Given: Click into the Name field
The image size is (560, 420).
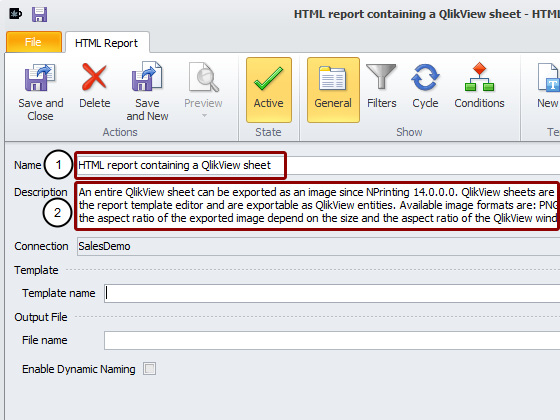Looking at the screenshot, I should pyautogui.click(x=319, y=165).
